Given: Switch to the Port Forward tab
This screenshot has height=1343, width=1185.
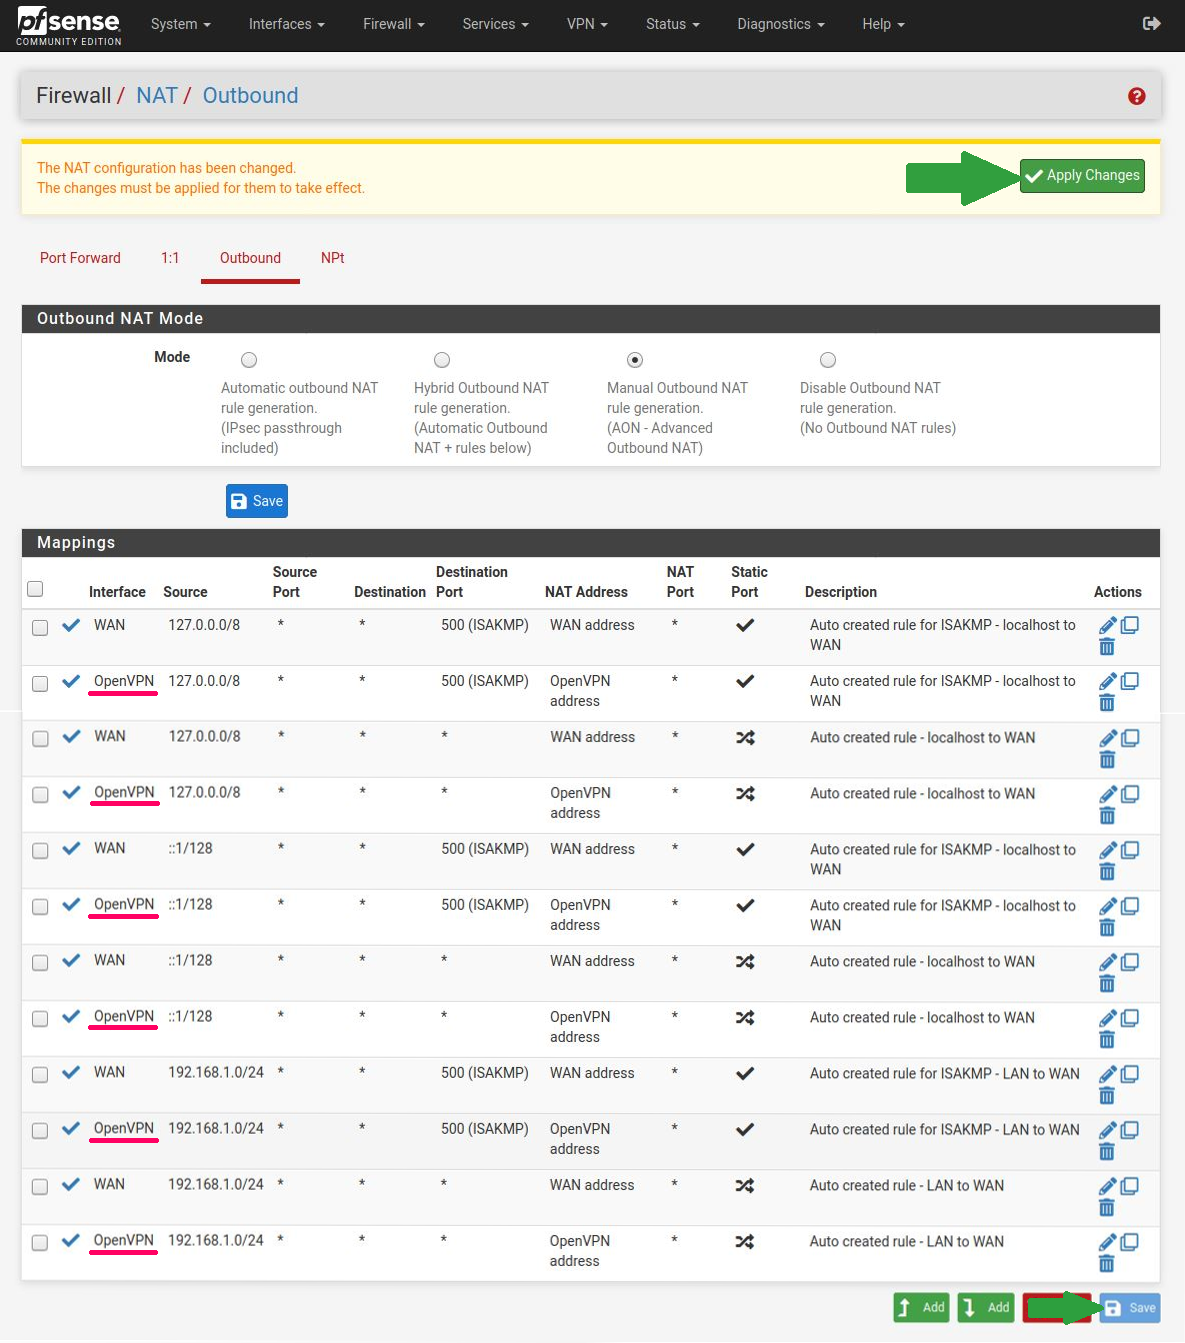Looking at the screenshot, I should point(80,258).
